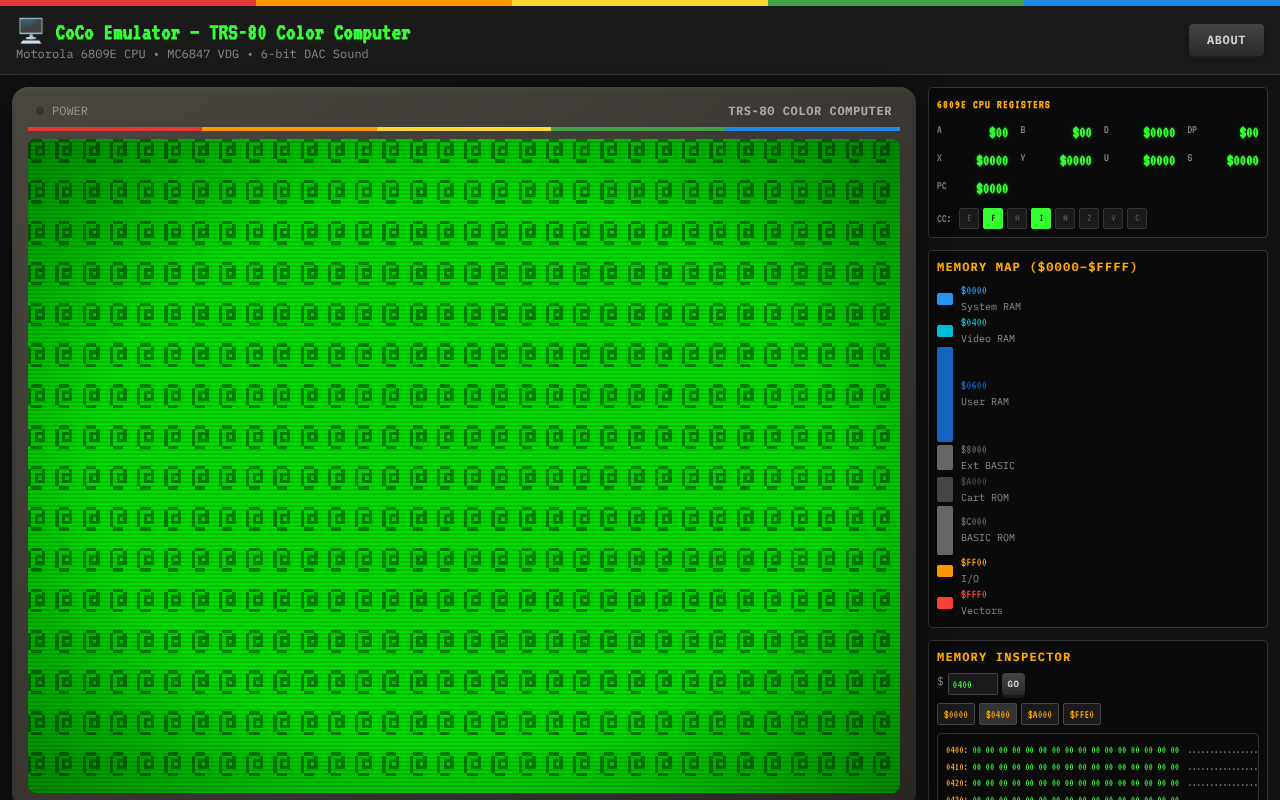Click the Ext BASIC memory map block
The width and height of the screenshot is (1280, 800).
tap(944, 457)
